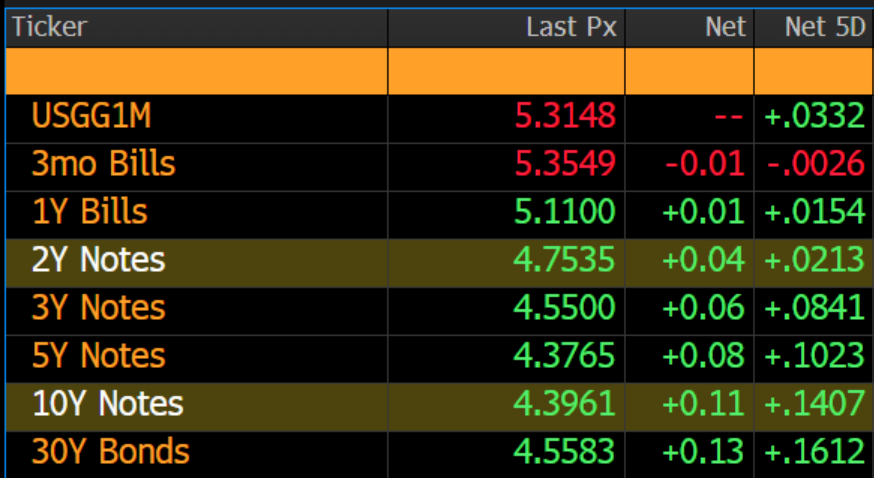Image resolution: width=874 pixels, height=478 pixels.
Task: Select the 5Y Notes ticker
Action: pyautogui.click(x=99, y=355)
